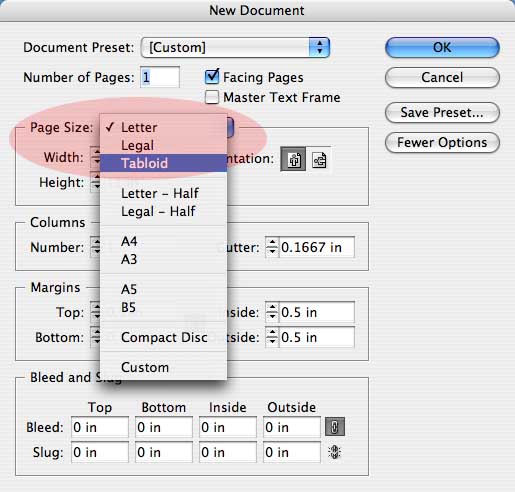Click the OK button
515x492 pixels.
442,47
